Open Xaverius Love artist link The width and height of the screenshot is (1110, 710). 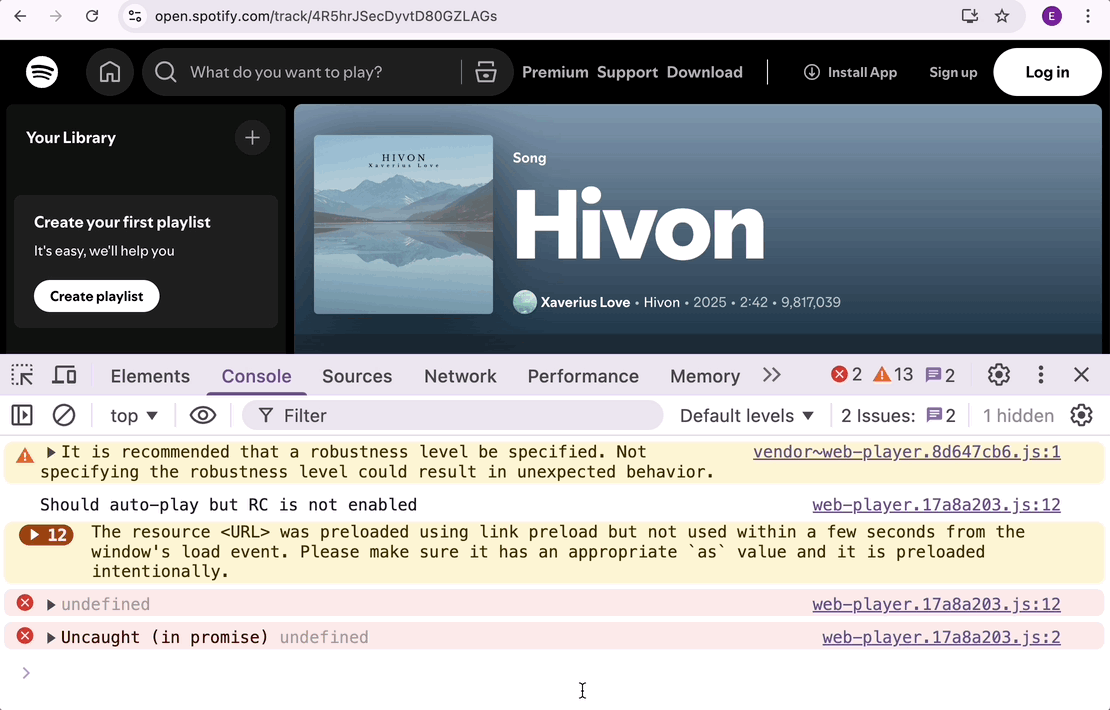click(x=585, y=302)
